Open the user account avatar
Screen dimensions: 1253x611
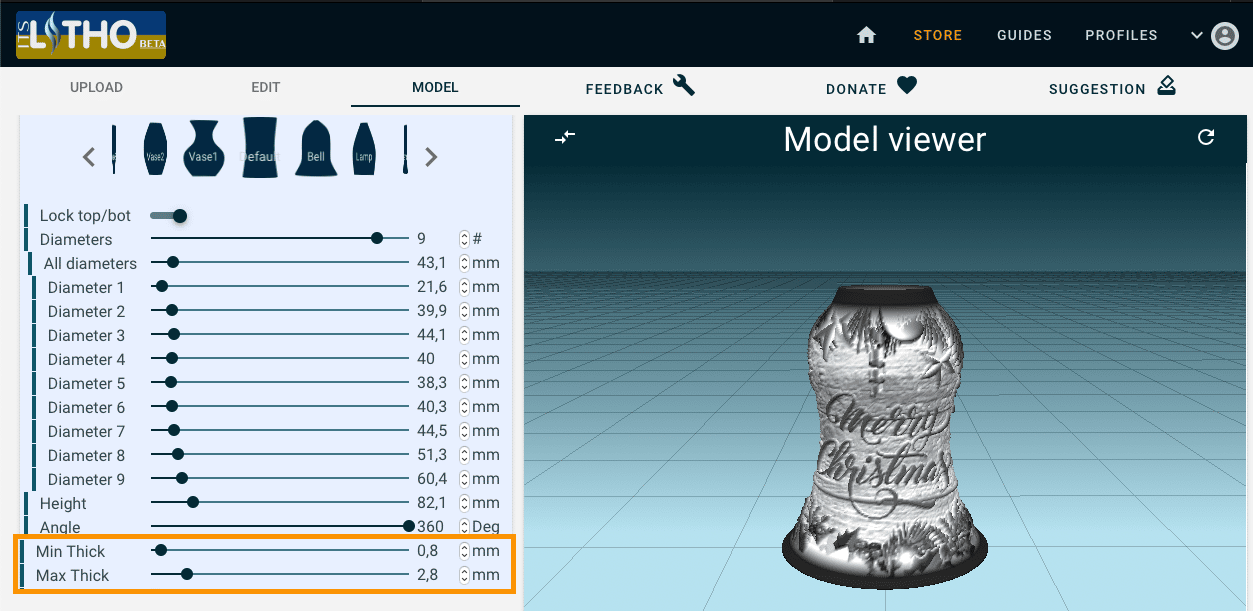pos(1224,36)
